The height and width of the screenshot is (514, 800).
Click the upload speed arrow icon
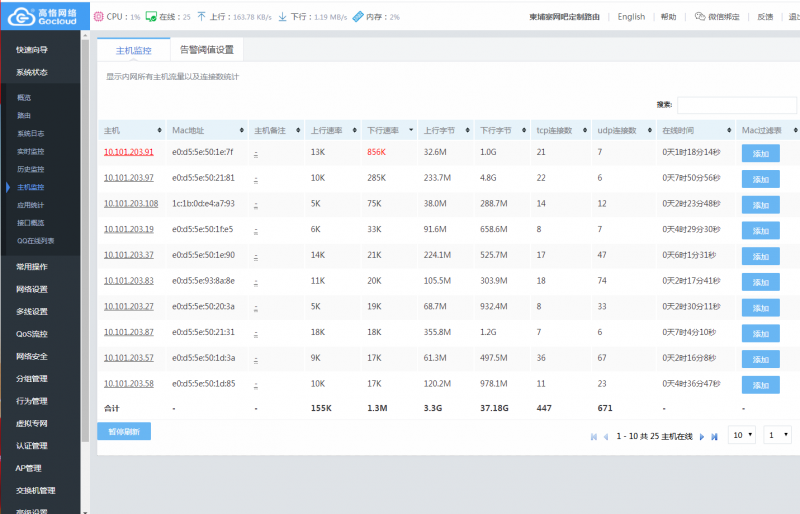[x=202, y=16]
